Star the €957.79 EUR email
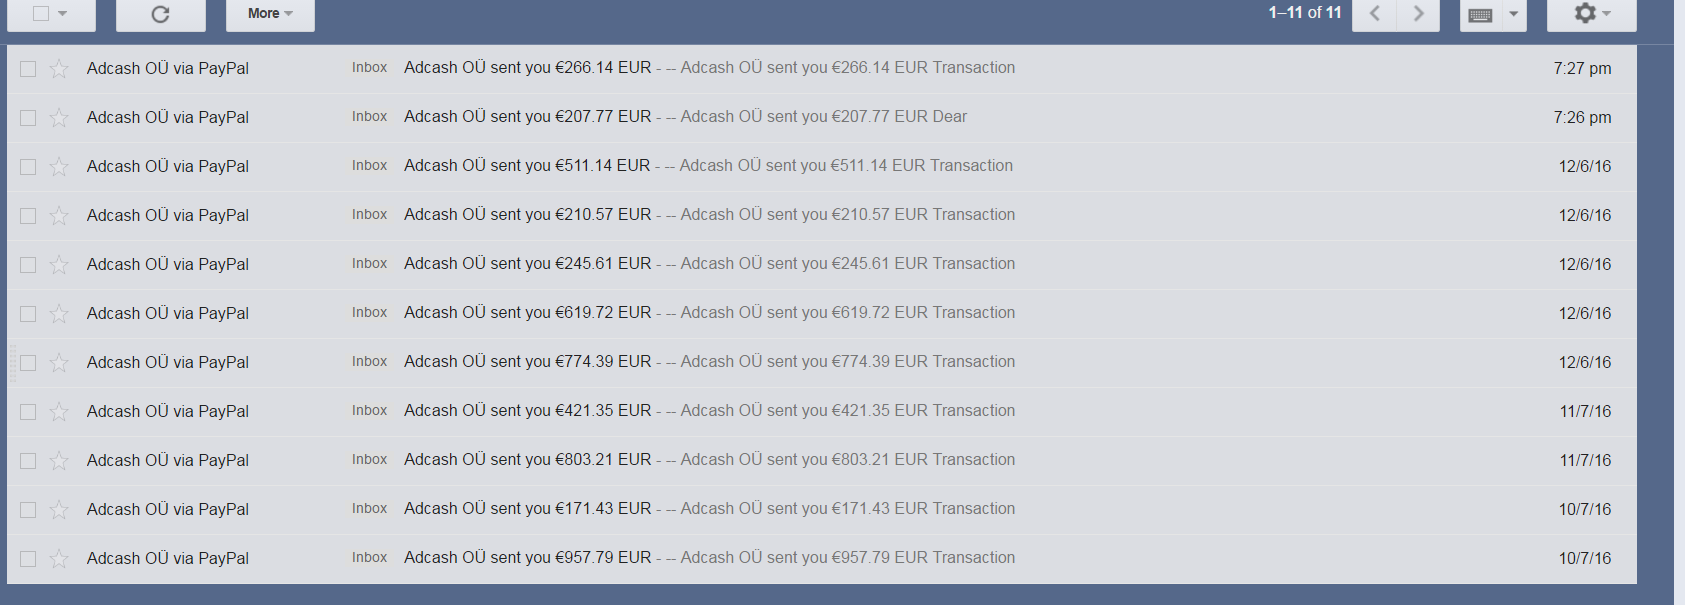The image size is (1685, 605). (x=59, y=559)
